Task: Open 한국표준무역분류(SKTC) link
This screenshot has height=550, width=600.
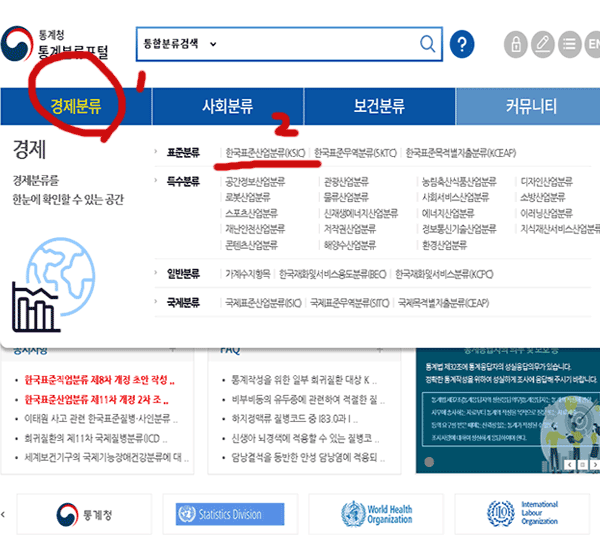Action: [x=355, y=153]
